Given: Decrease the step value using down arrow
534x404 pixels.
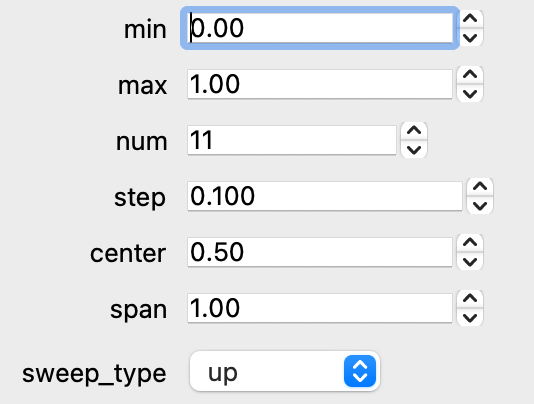Looking at the screenshot, I should (480, 206).
